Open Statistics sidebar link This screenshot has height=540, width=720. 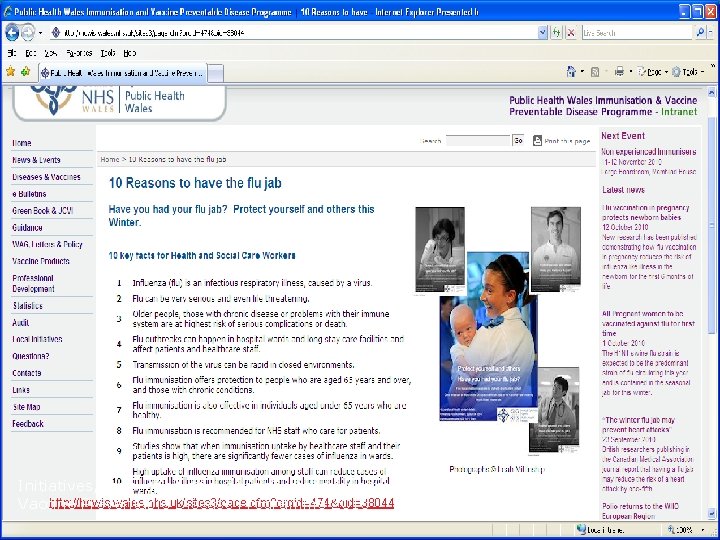click(x=28, y=306)
